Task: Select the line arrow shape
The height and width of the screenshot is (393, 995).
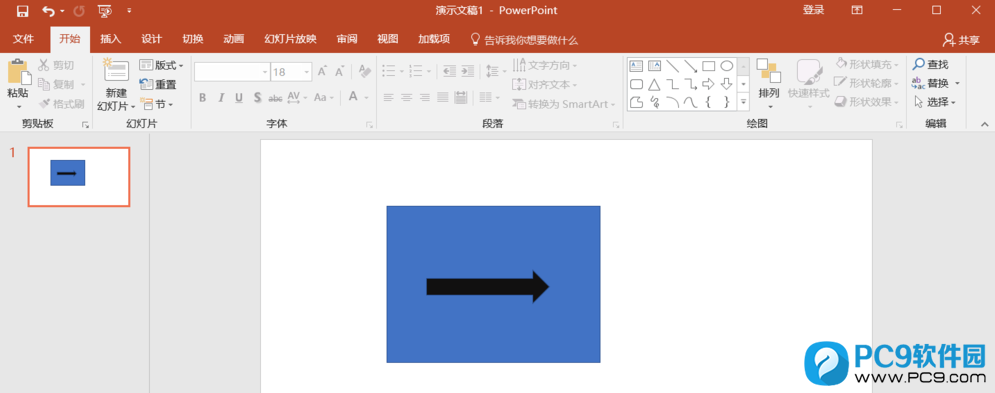Action: click(690, 66)
